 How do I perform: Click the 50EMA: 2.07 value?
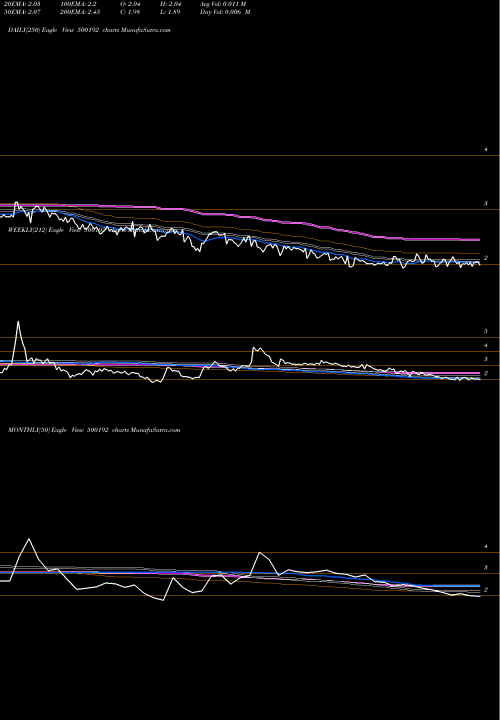21,12
